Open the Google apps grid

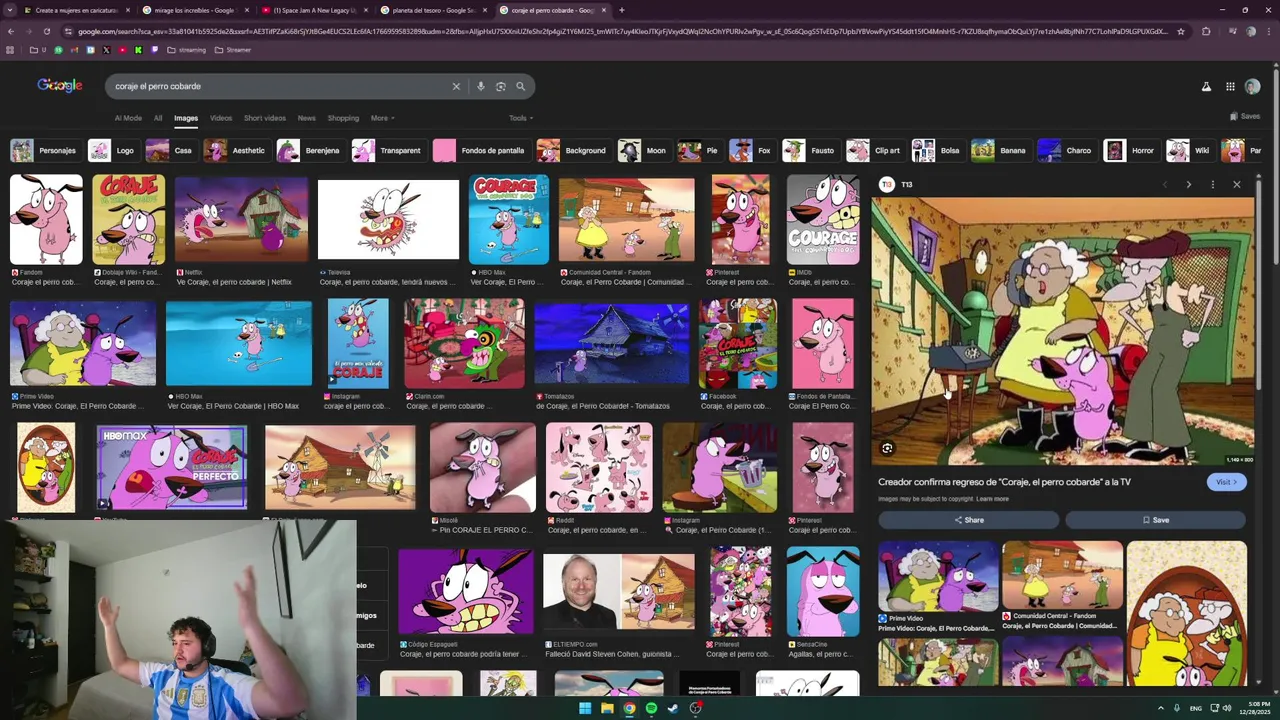coord(1230,87)
